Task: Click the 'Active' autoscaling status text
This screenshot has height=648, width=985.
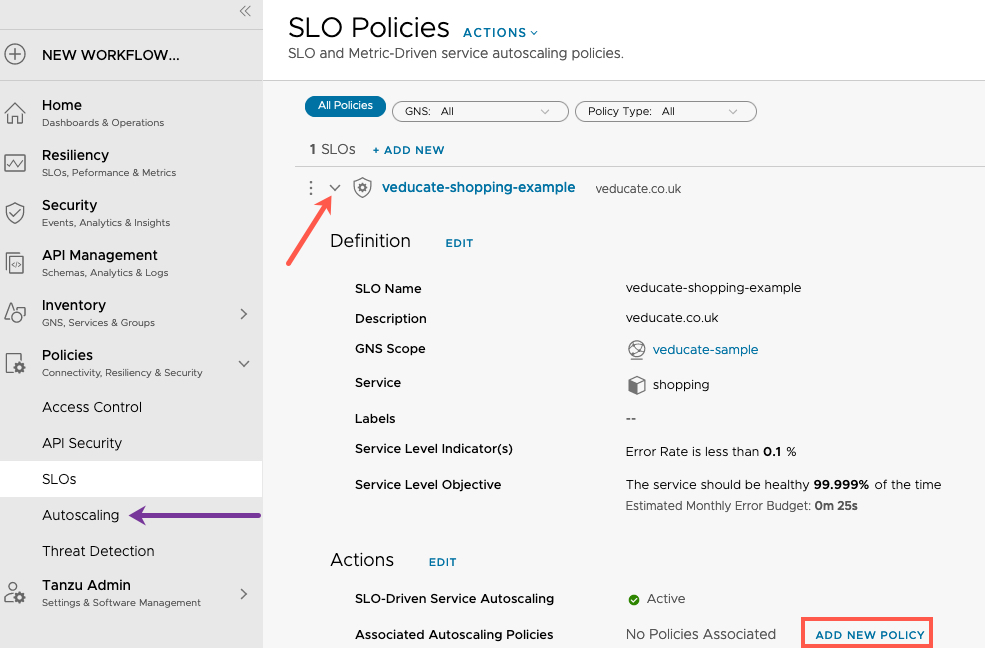Action: (x=666, y=598)
